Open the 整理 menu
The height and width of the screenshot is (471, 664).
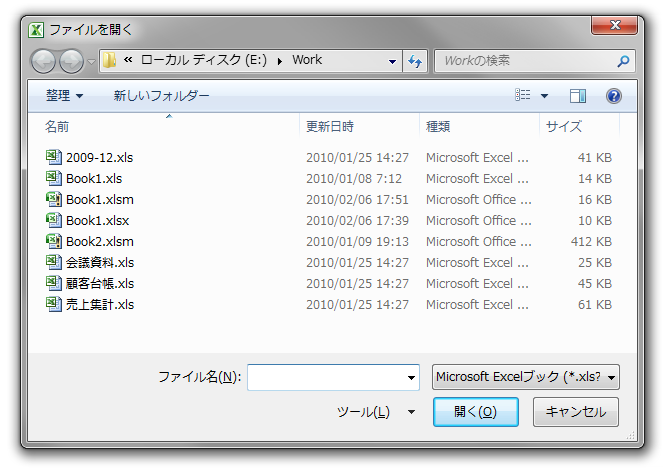[x=64, y=96]
